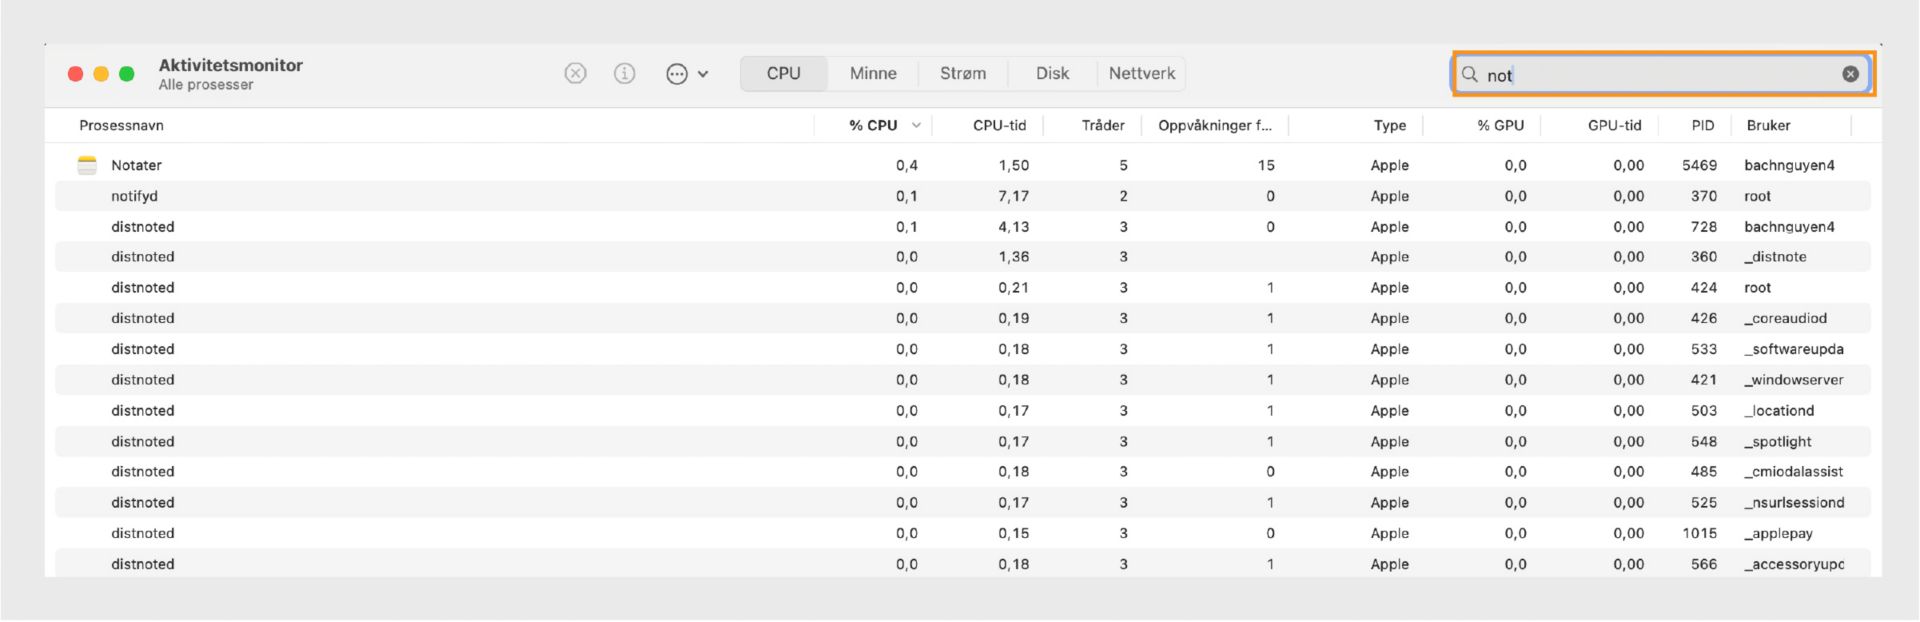Select the CPU tab
Viewport: 1920px width, 622px height.
point(783,74)
